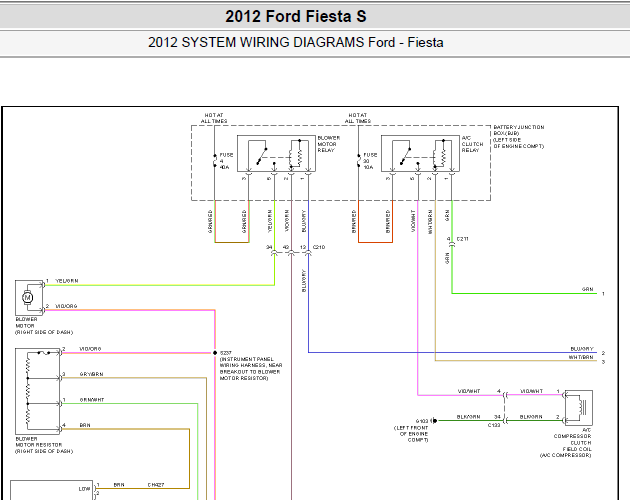Image resolution: width=630 pixels, height=500 pixels.
Task: Click the 'BLOWER MOTOR (RIGHT SIDE OF DASH)' caption
Action: (x=44, y=326)
